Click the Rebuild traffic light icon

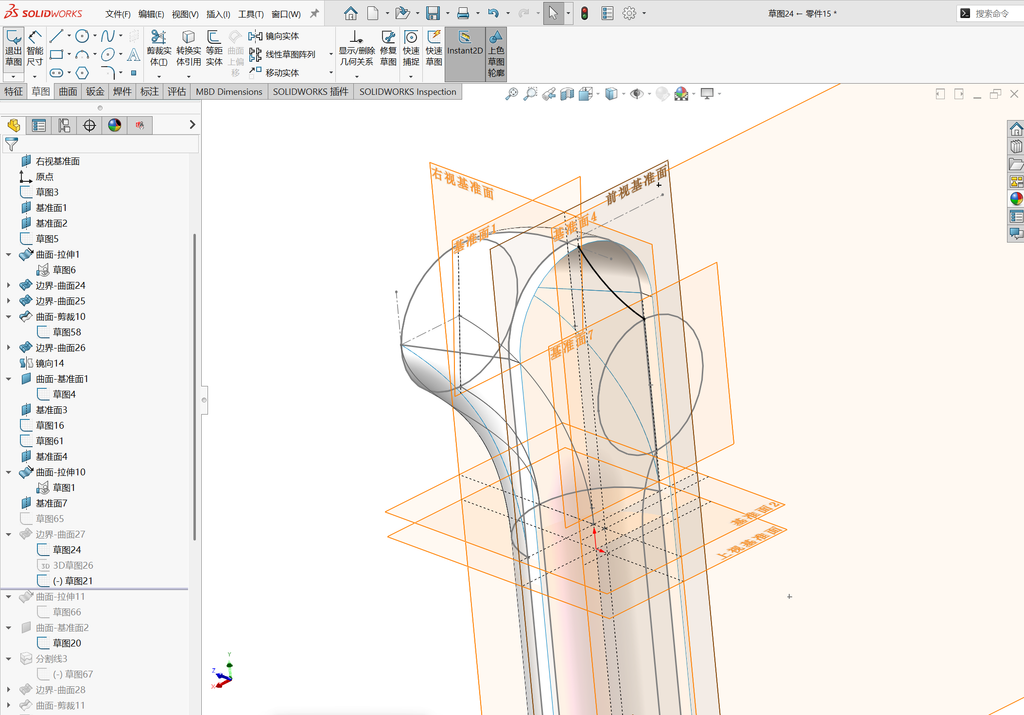584,13
